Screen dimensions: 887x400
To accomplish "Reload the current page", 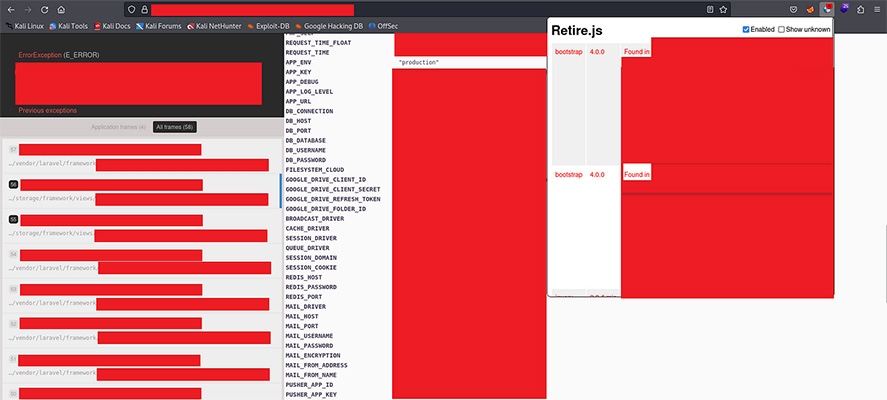I will (44, 9).
